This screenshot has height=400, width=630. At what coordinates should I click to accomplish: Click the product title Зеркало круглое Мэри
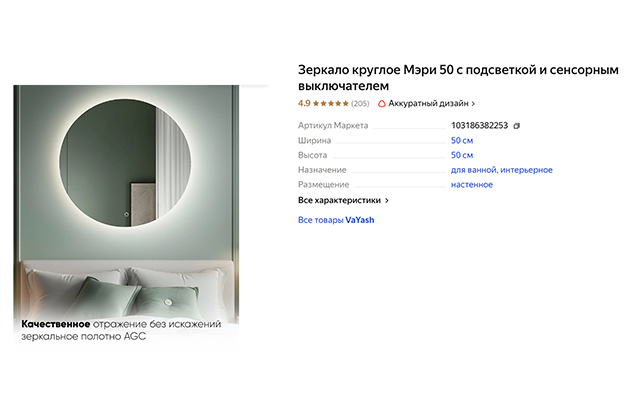point(458,78)
